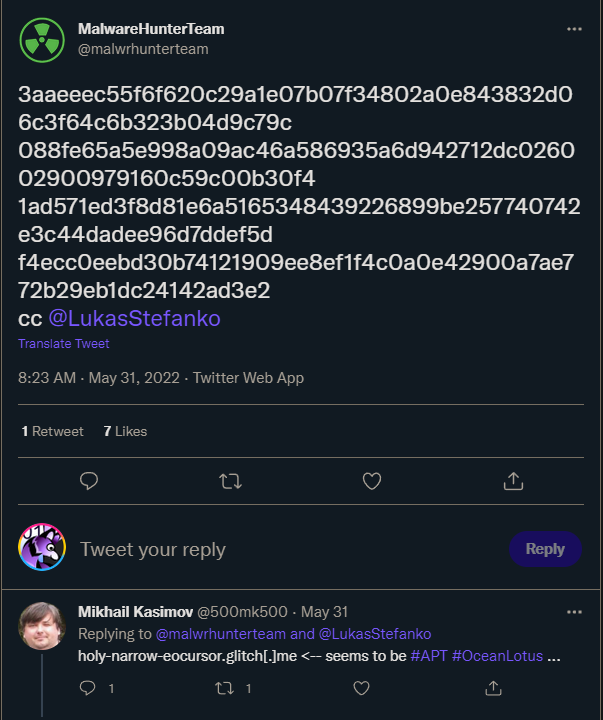This screenshot has width=603, height=720.
Task: Open Mikhail Kasimov's profile photo
Action: [x=42, y=625]
